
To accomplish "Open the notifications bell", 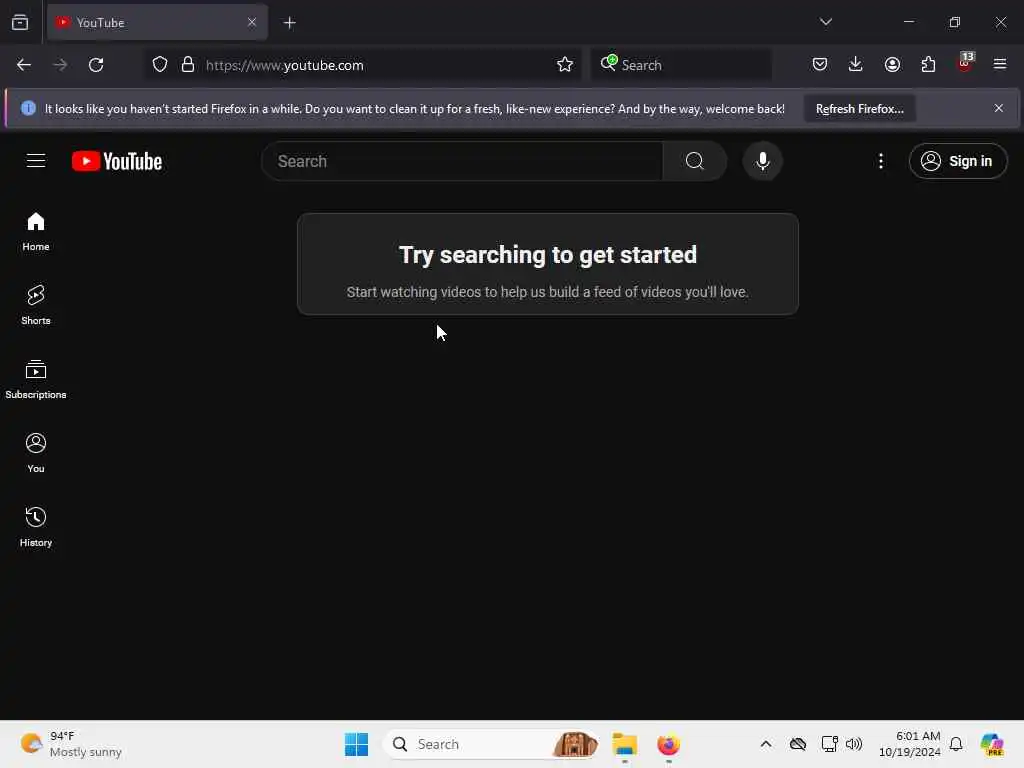I will [956, 744].
